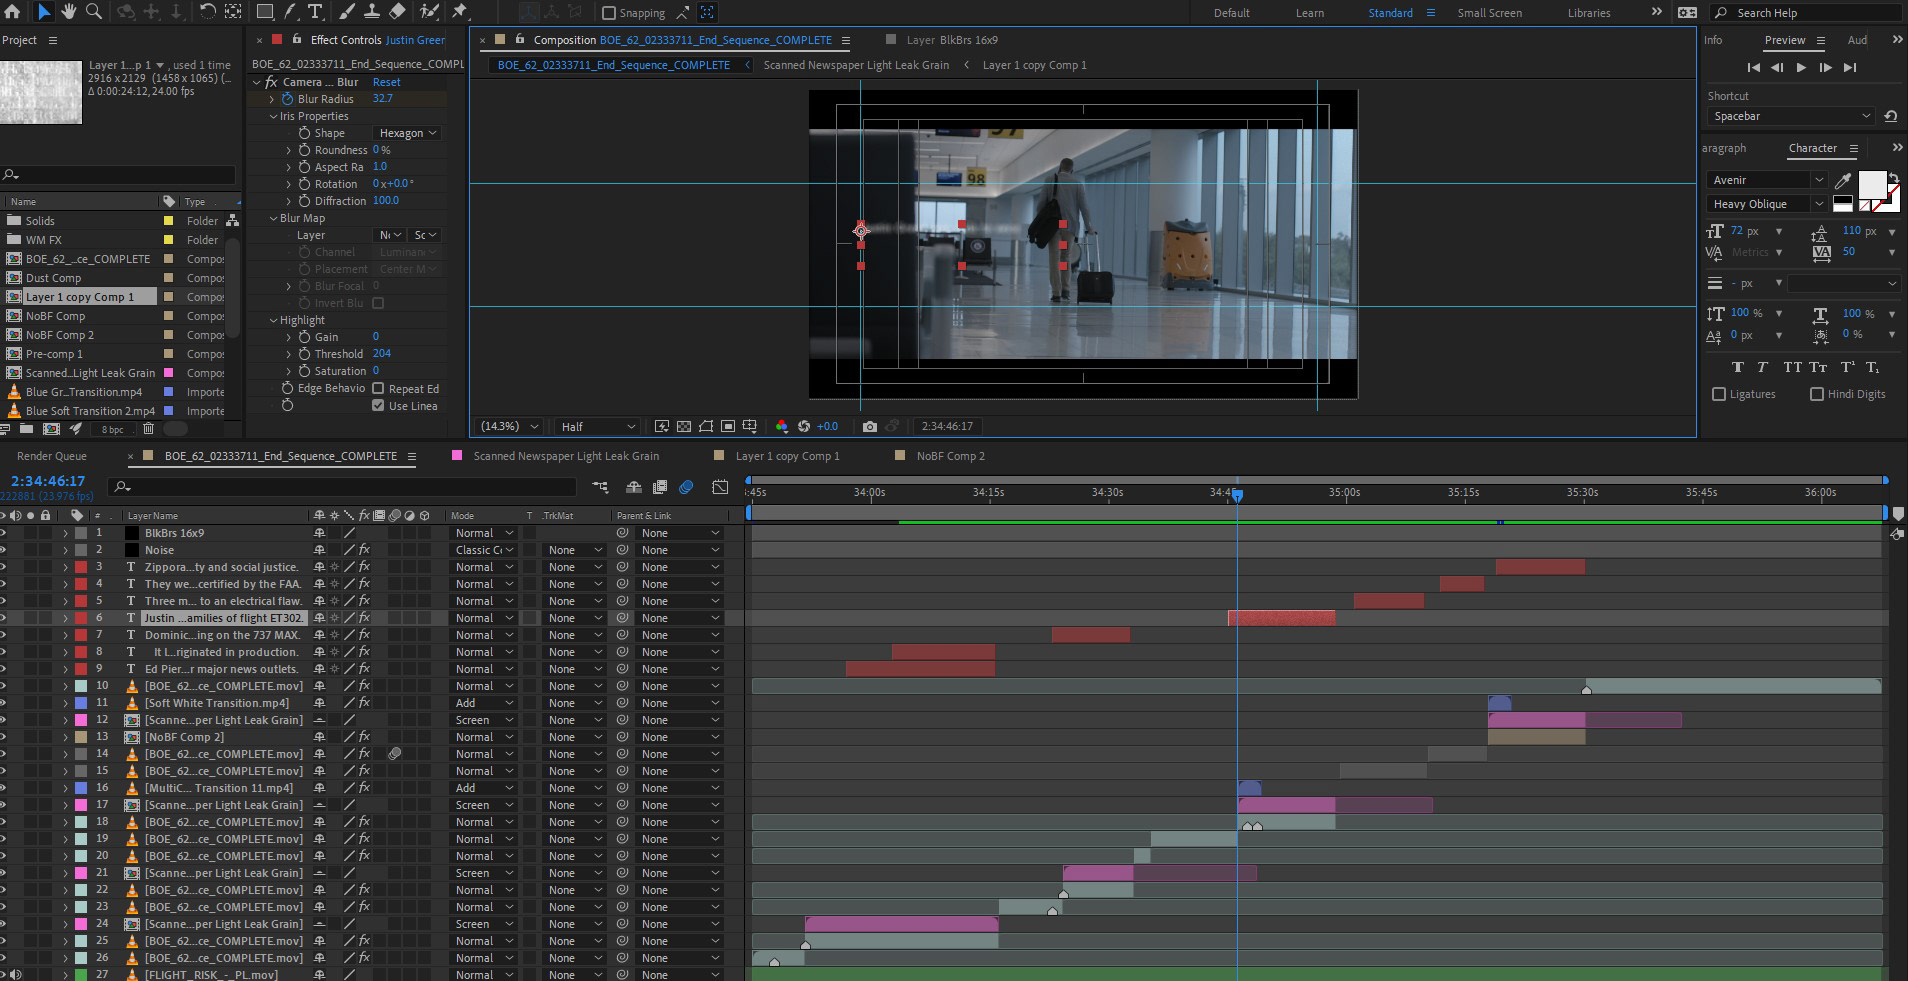The image size is (1908, 981).
Task: Apply Faux Bold in Character panel
Action: pos(1737,367)
